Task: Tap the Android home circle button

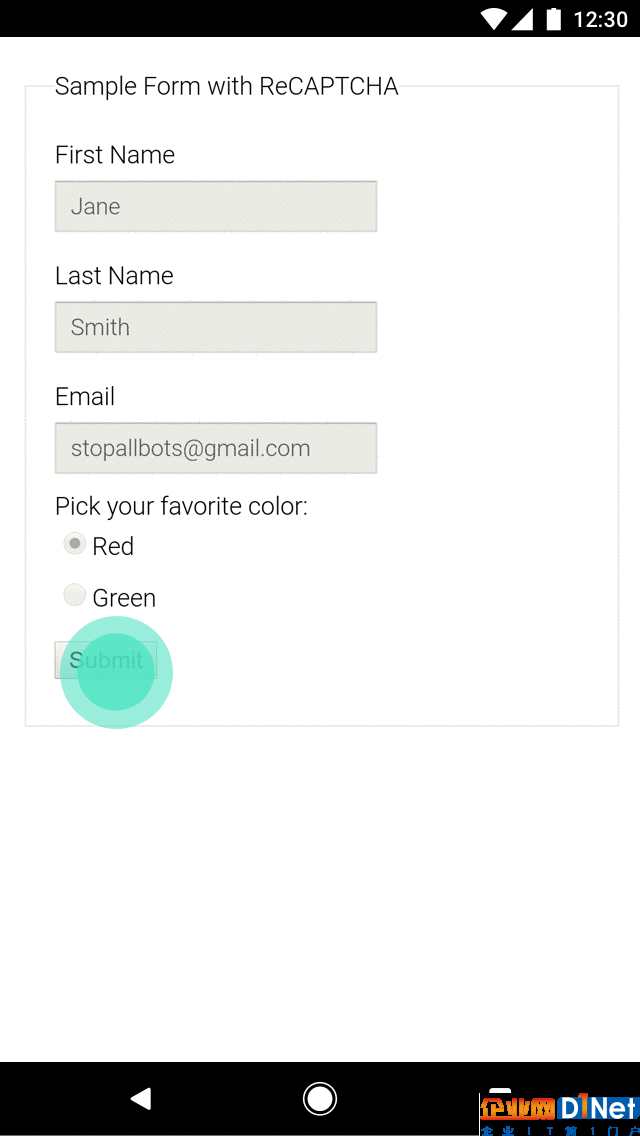Action: point(319,1099)
